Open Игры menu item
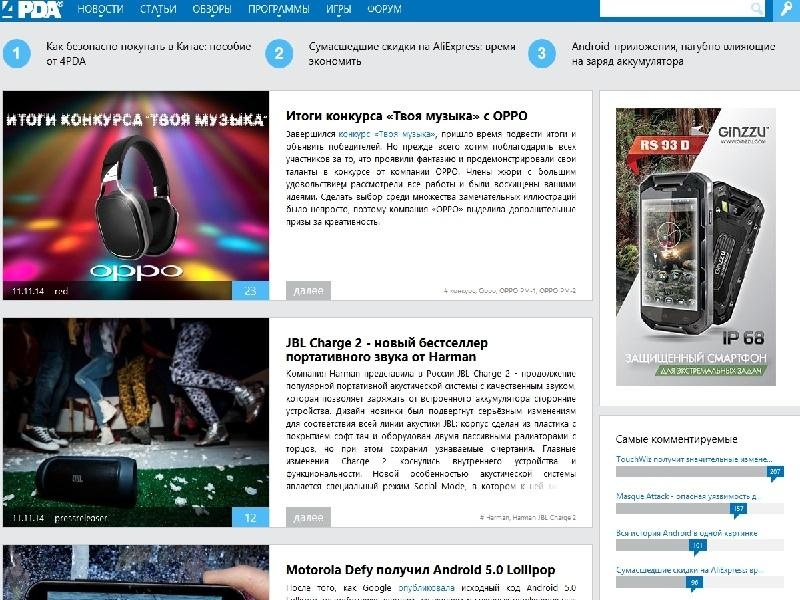800x600 pixels. click(339, 9)
